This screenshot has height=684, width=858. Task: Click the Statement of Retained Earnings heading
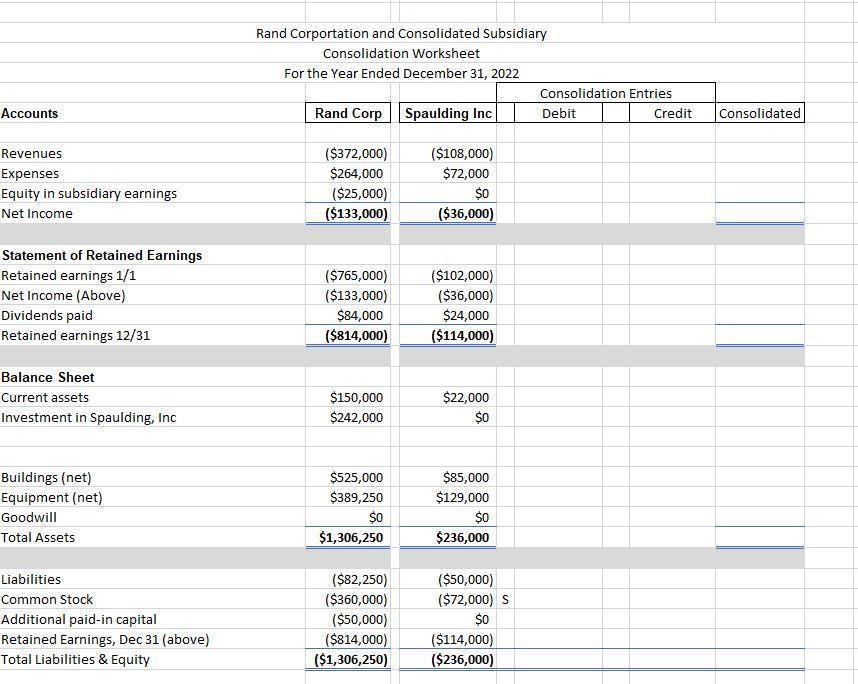pos(102,256)
